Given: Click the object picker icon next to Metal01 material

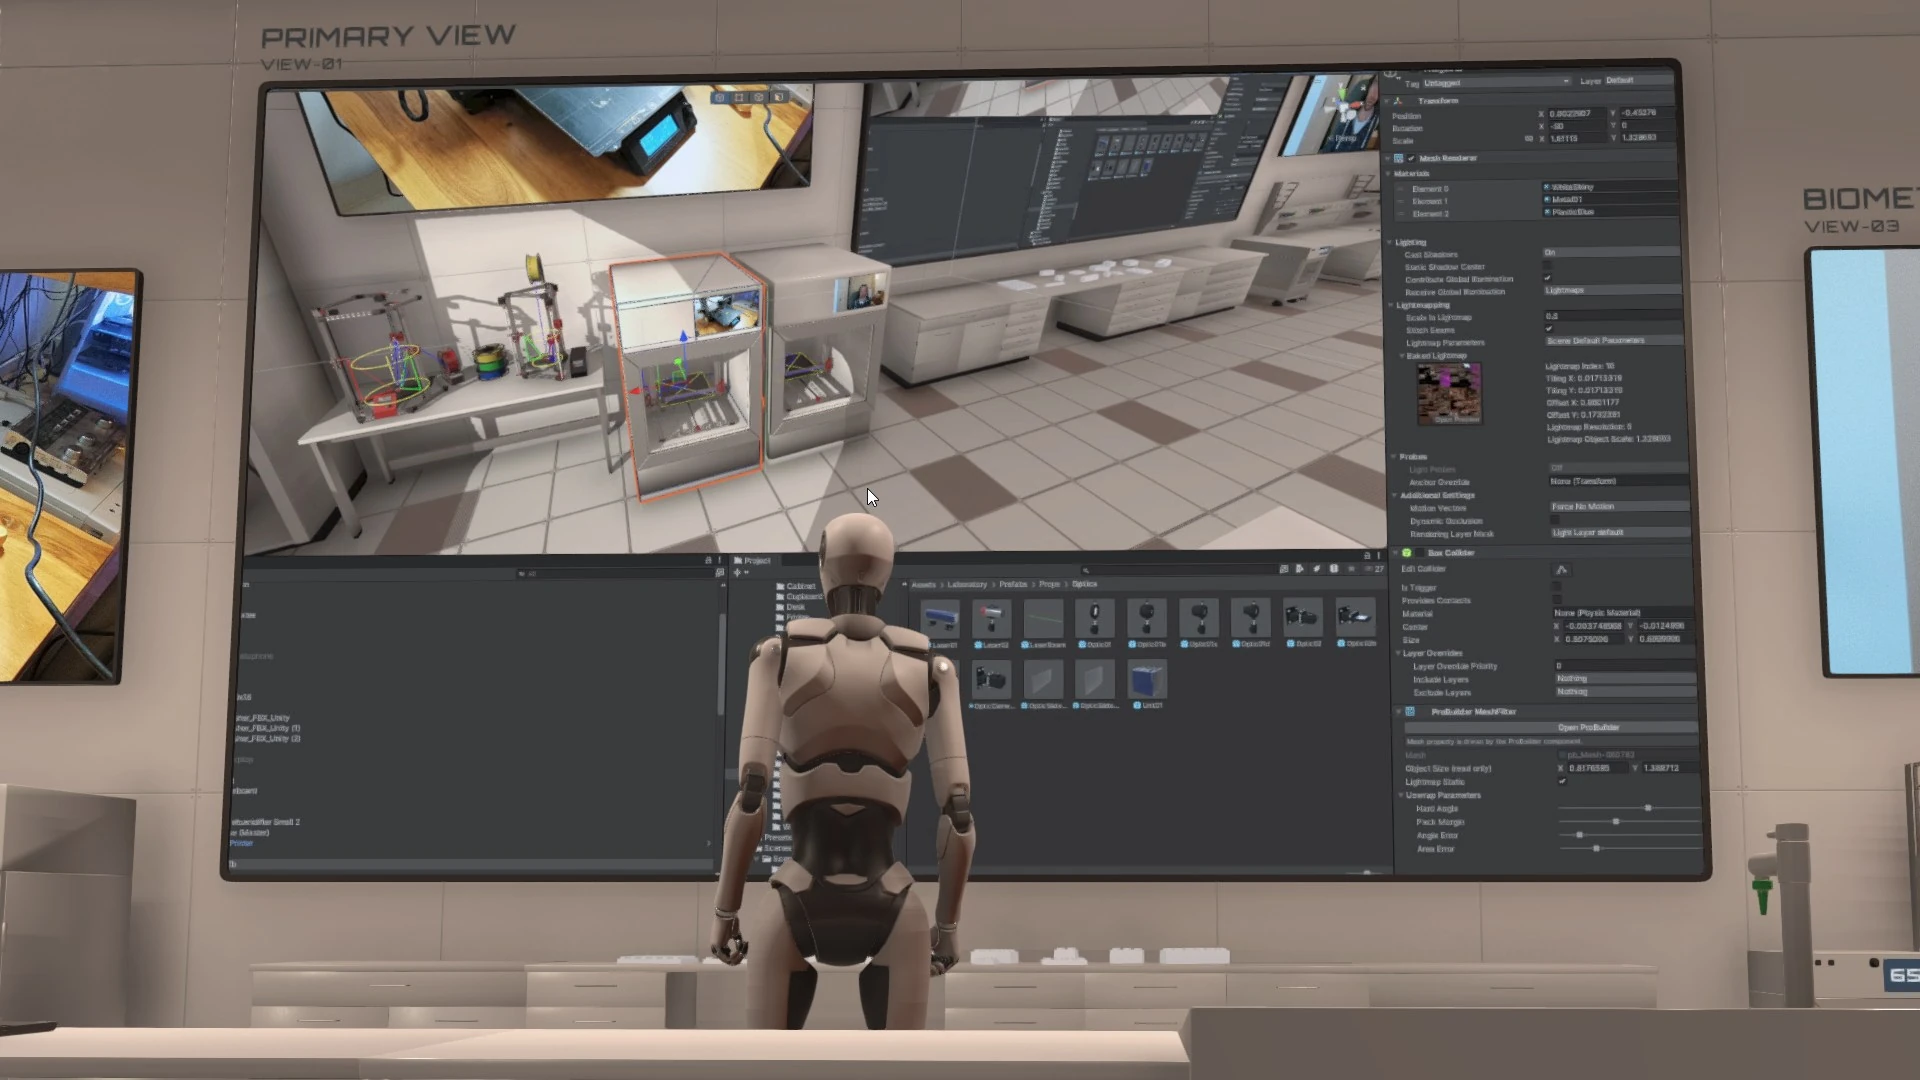Looking at the screenshot, I should (x=1546, y=199).
